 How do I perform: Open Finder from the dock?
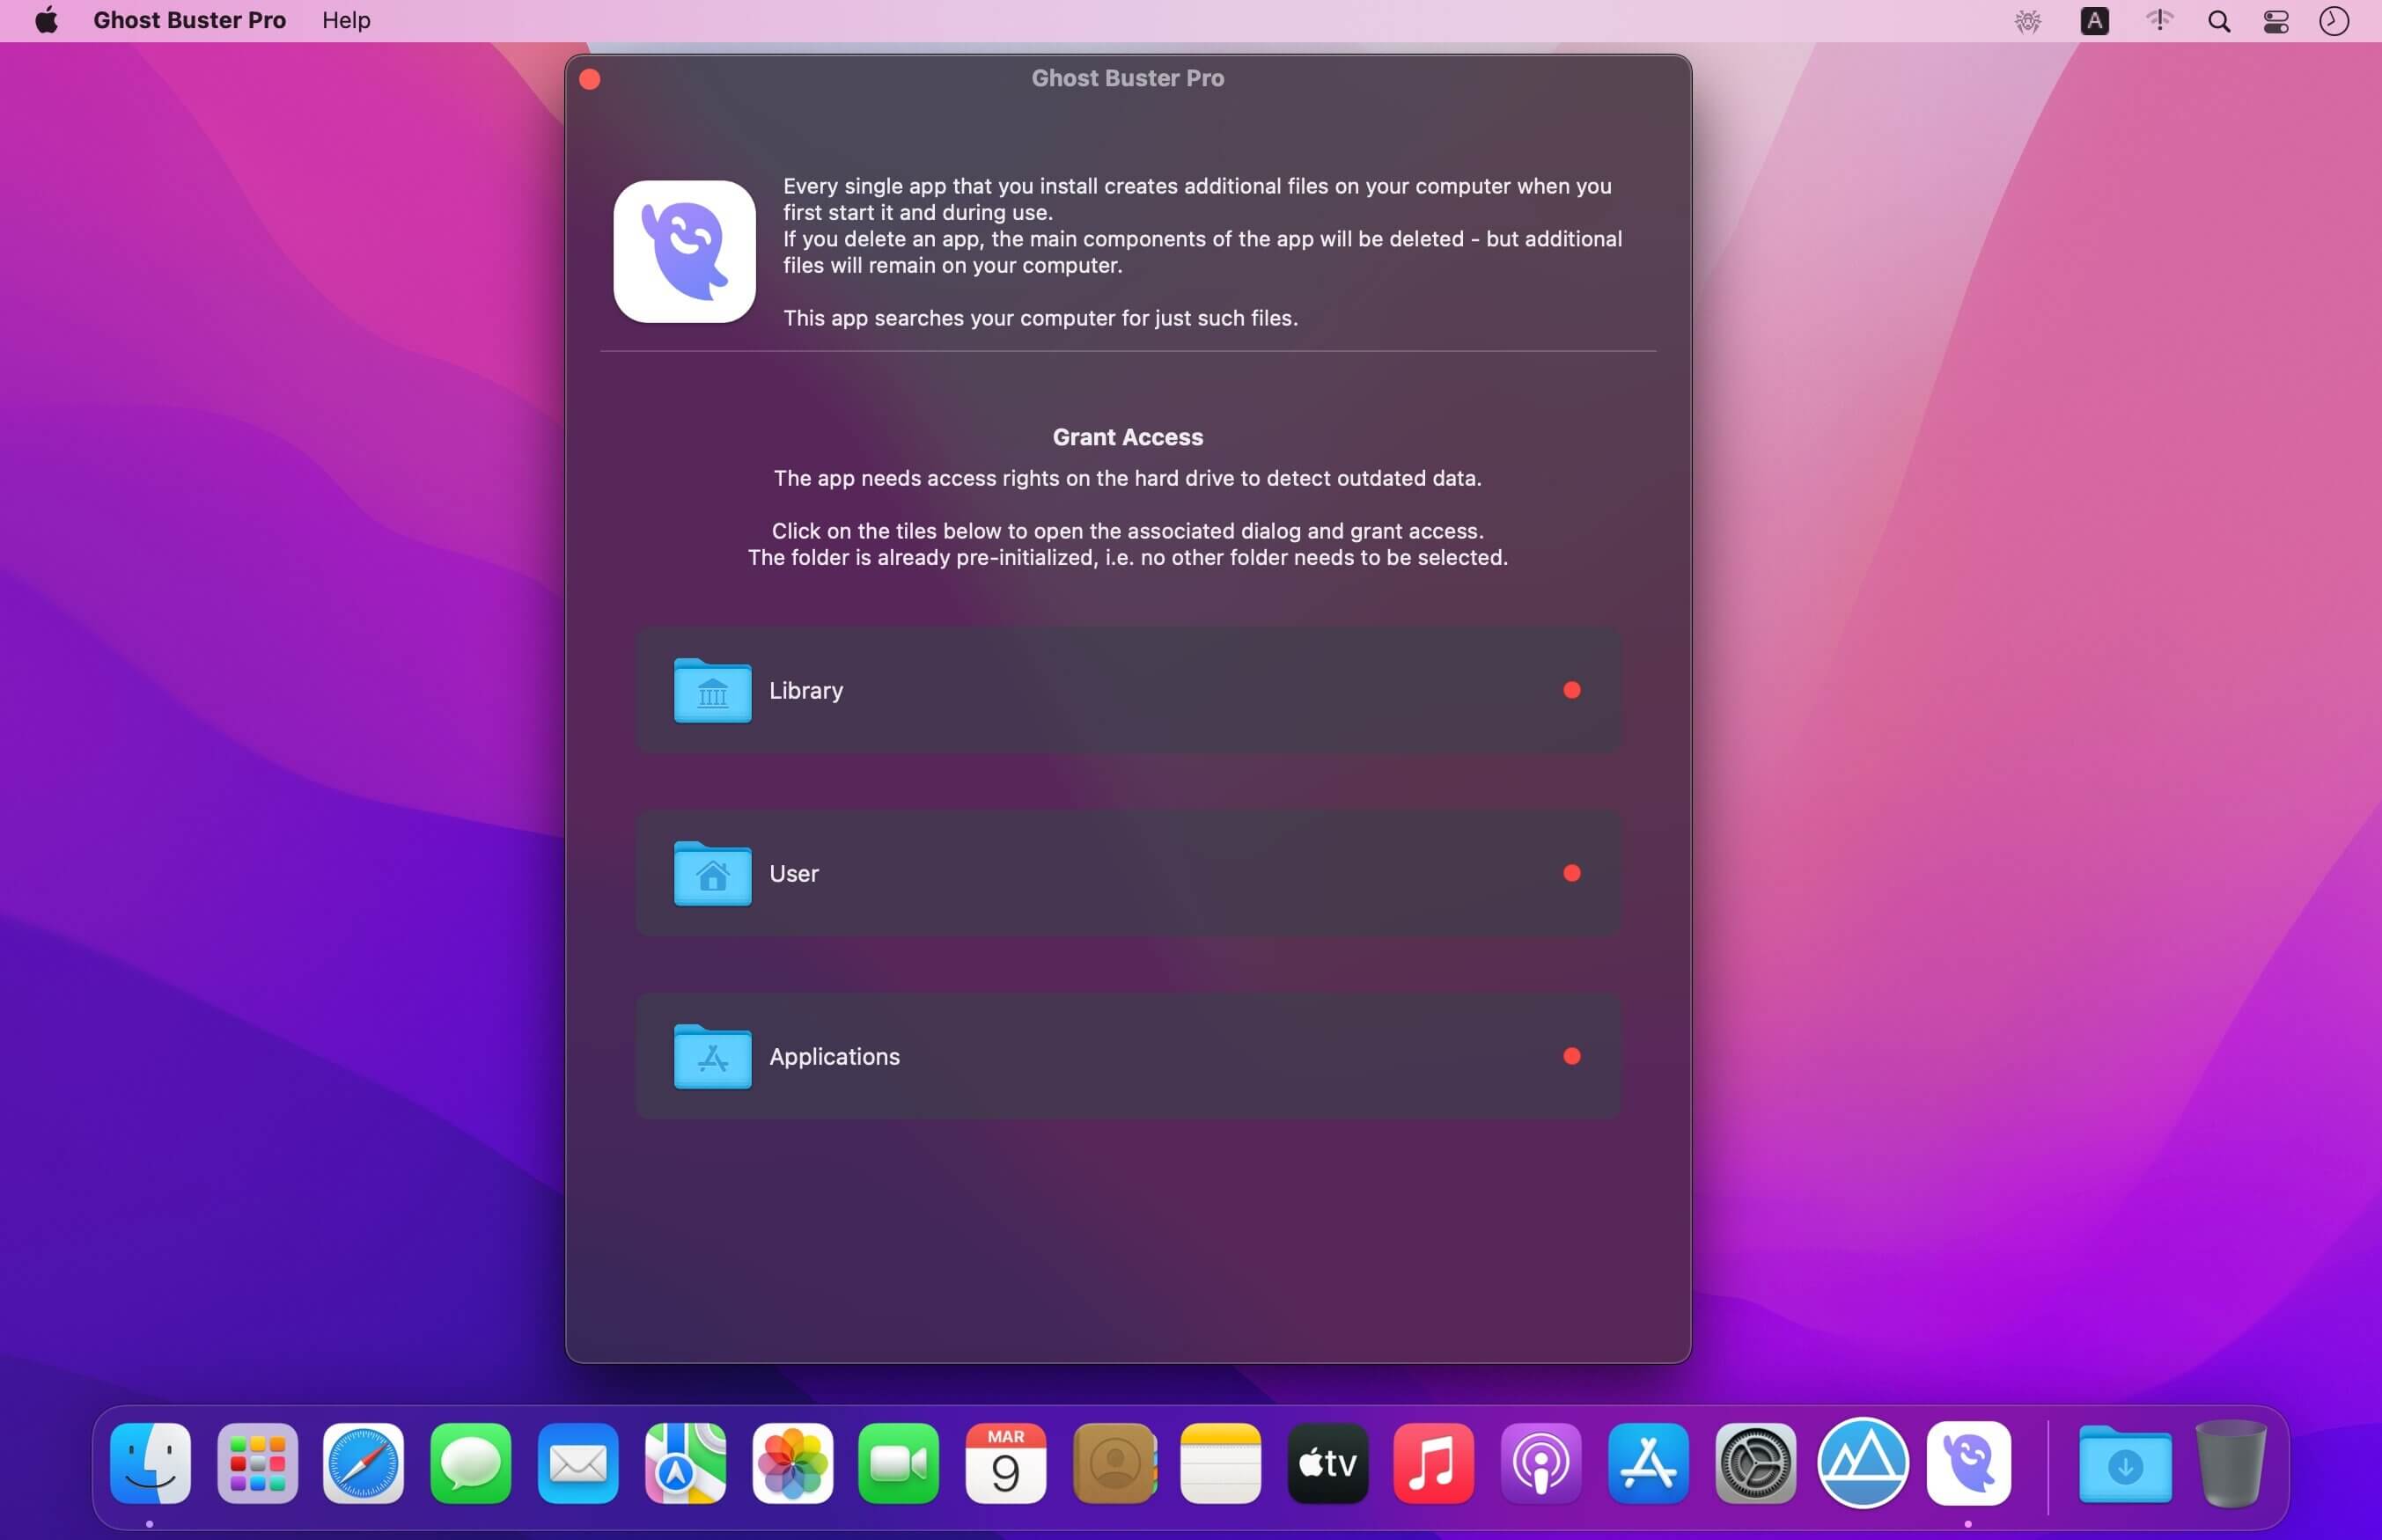151,1462
